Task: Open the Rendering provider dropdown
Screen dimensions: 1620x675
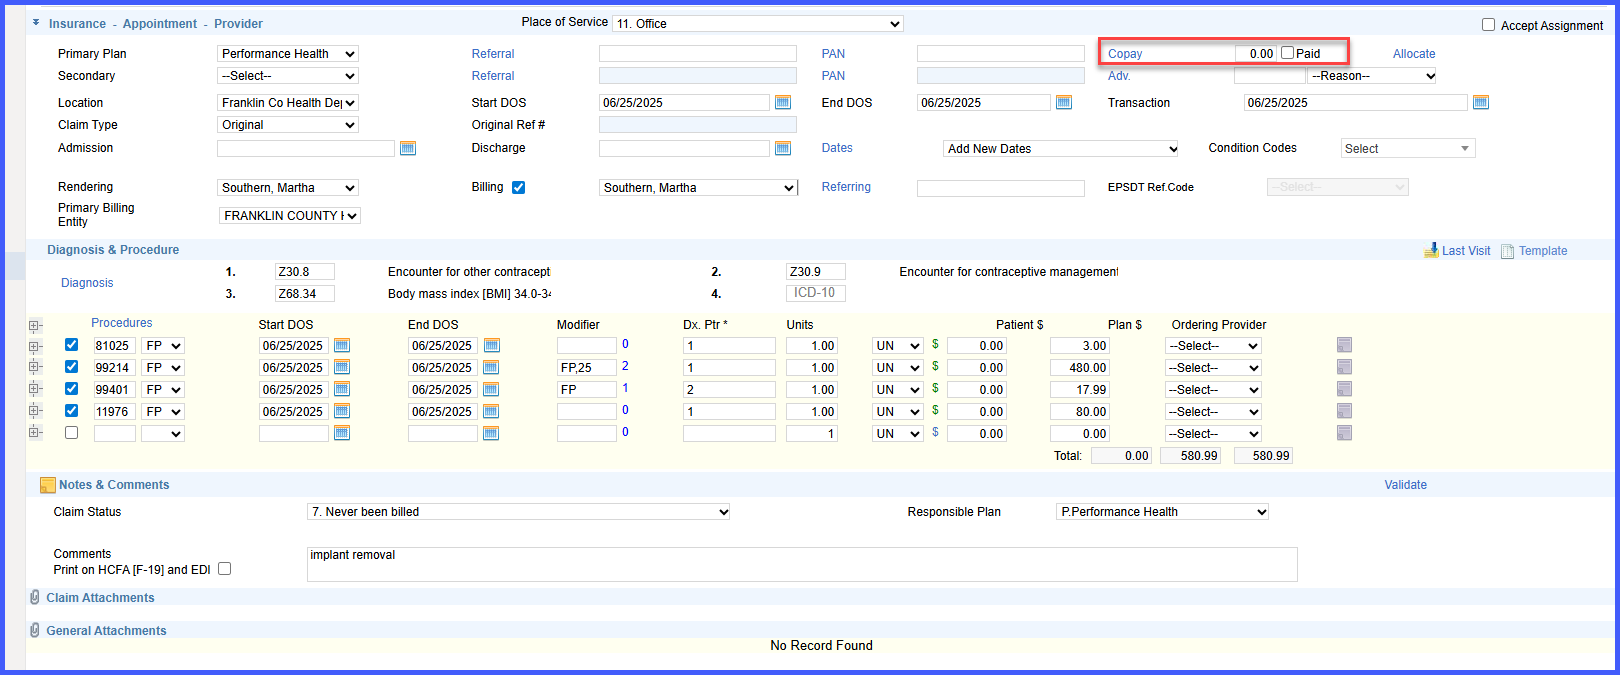Action: click(288, 188)
